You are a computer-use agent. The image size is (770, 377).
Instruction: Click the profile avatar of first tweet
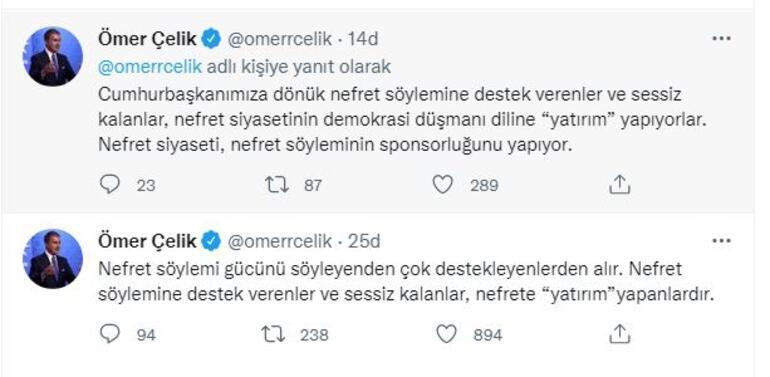pyautogui.click(x=53, y=56)
